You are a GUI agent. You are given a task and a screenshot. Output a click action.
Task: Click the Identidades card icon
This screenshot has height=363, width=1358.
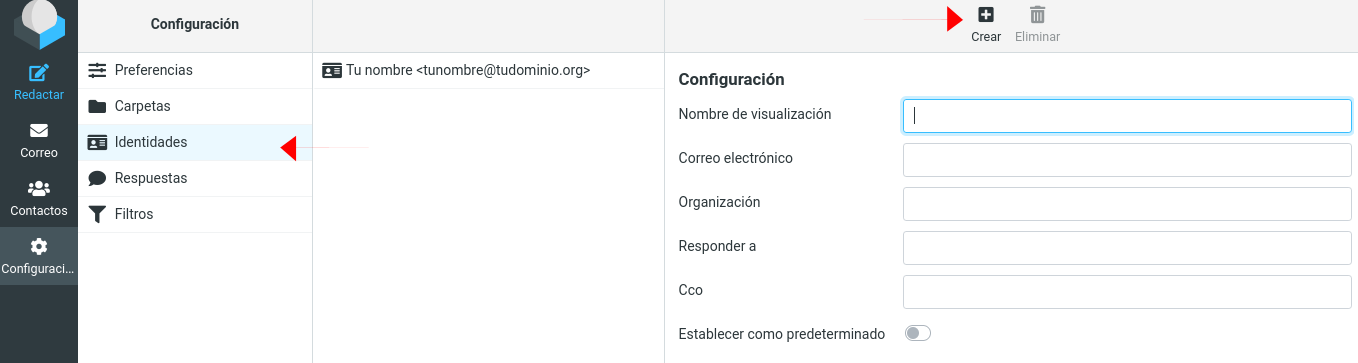point(97,142)
